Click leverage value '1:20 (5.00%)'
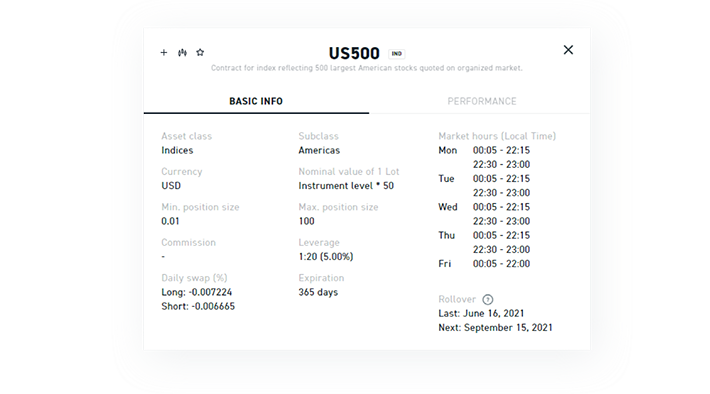The height and width of the screenshot is (394, 710). [326, 257]
